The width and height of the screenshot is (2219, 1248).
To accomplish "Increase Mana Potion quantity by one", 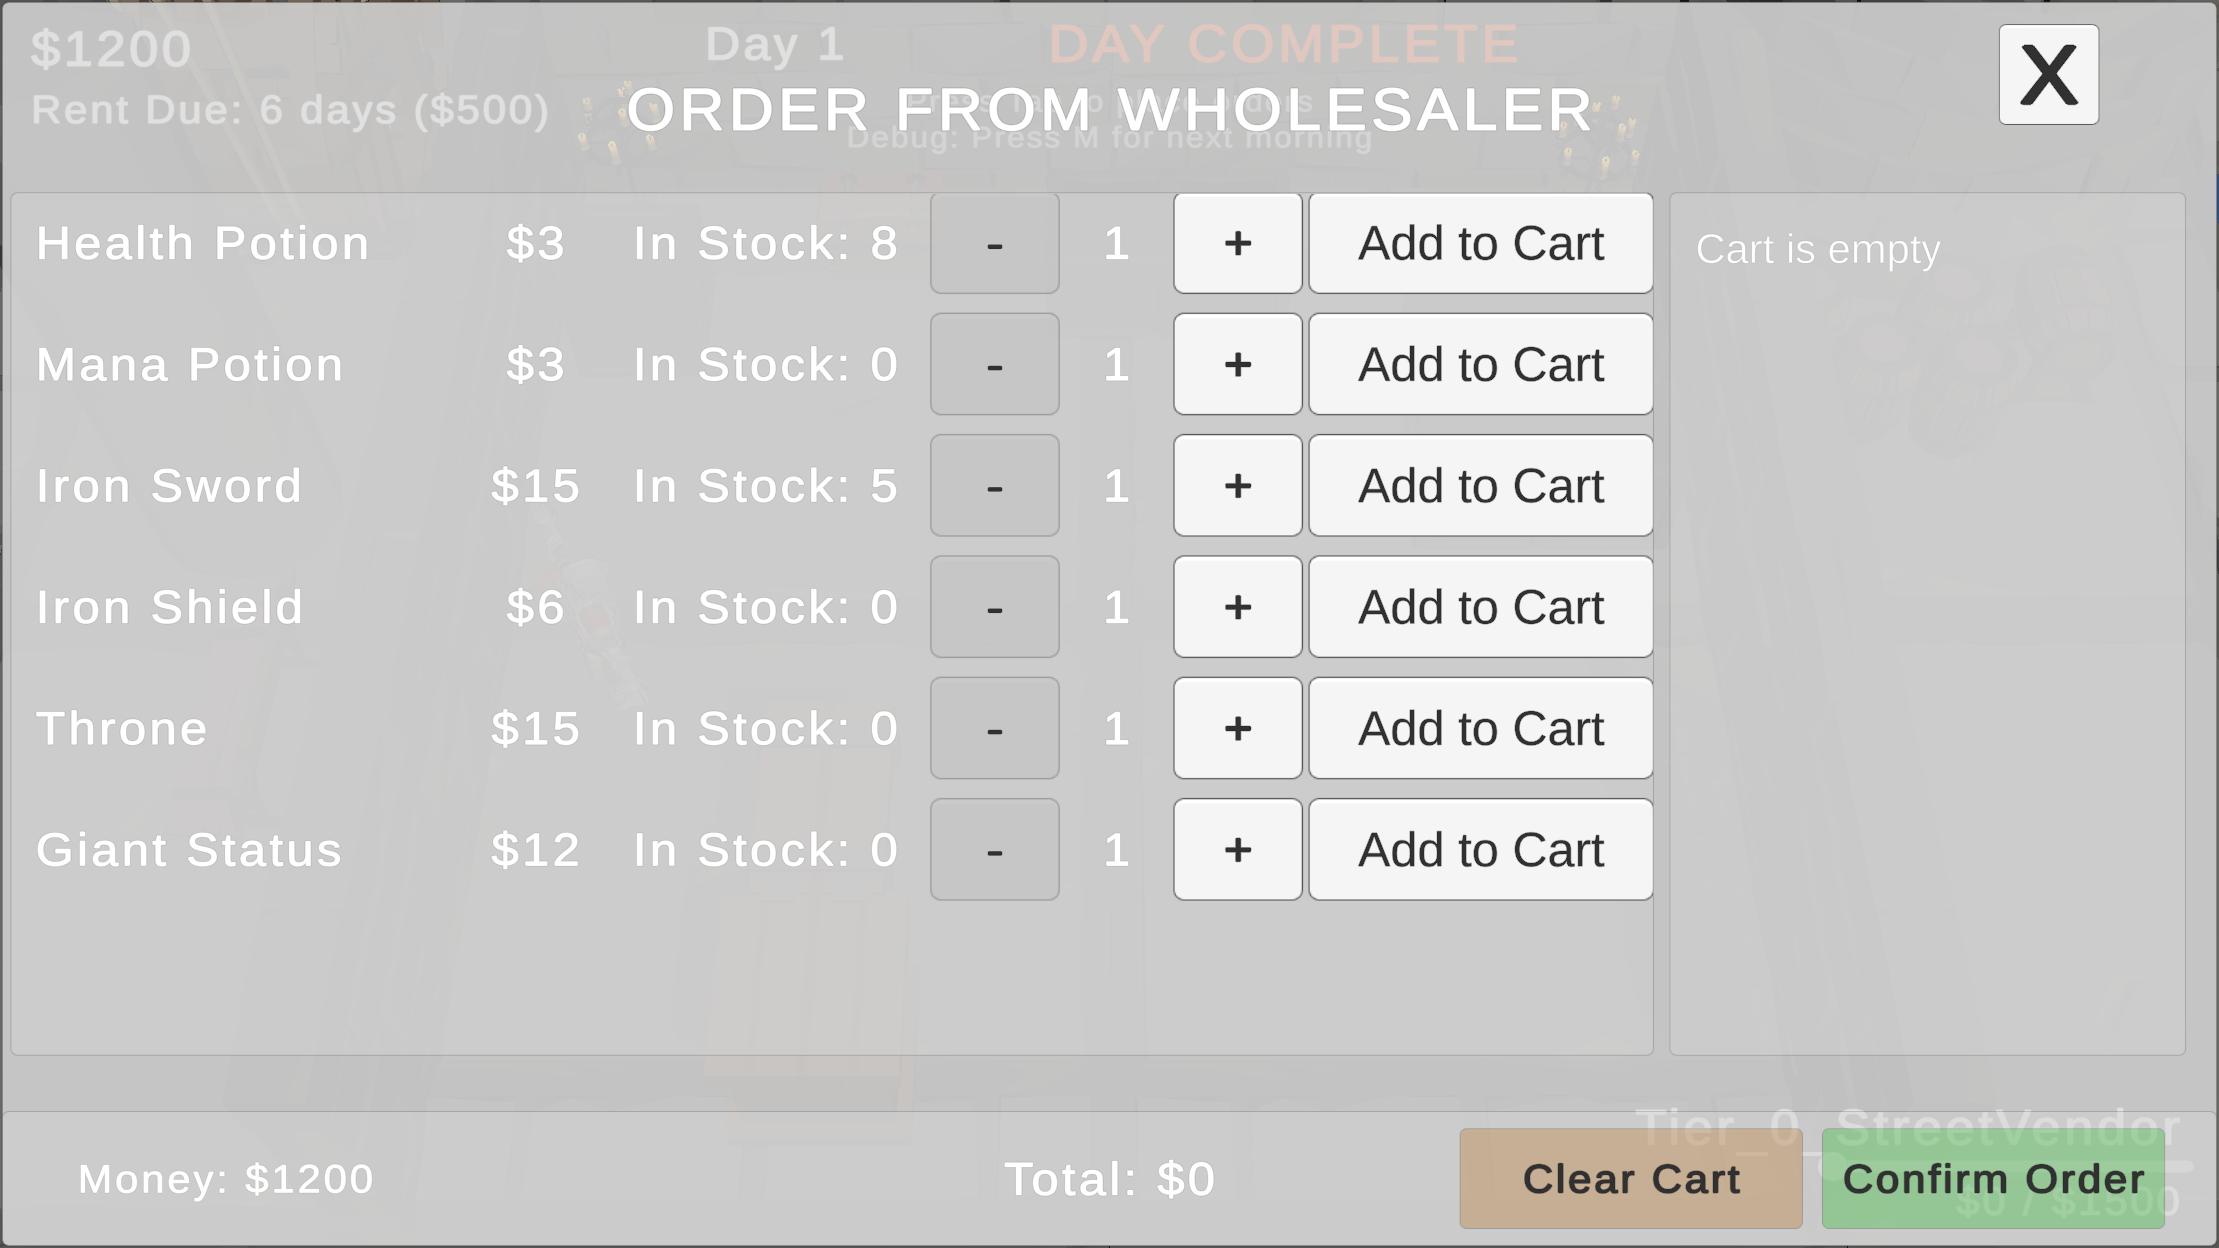I will tap(1237, 364).
